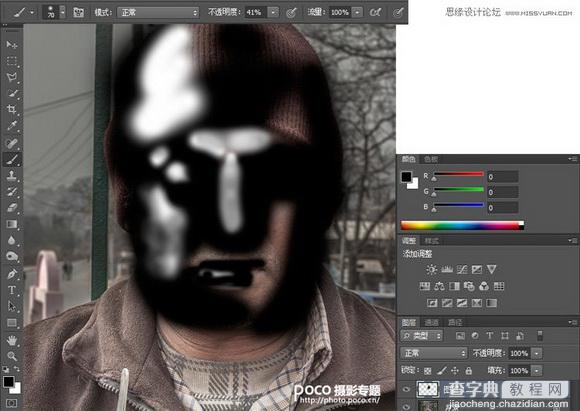Open the layer blend mode dropdown
This screenshot has width=580, height=411.
coord(434,353)
